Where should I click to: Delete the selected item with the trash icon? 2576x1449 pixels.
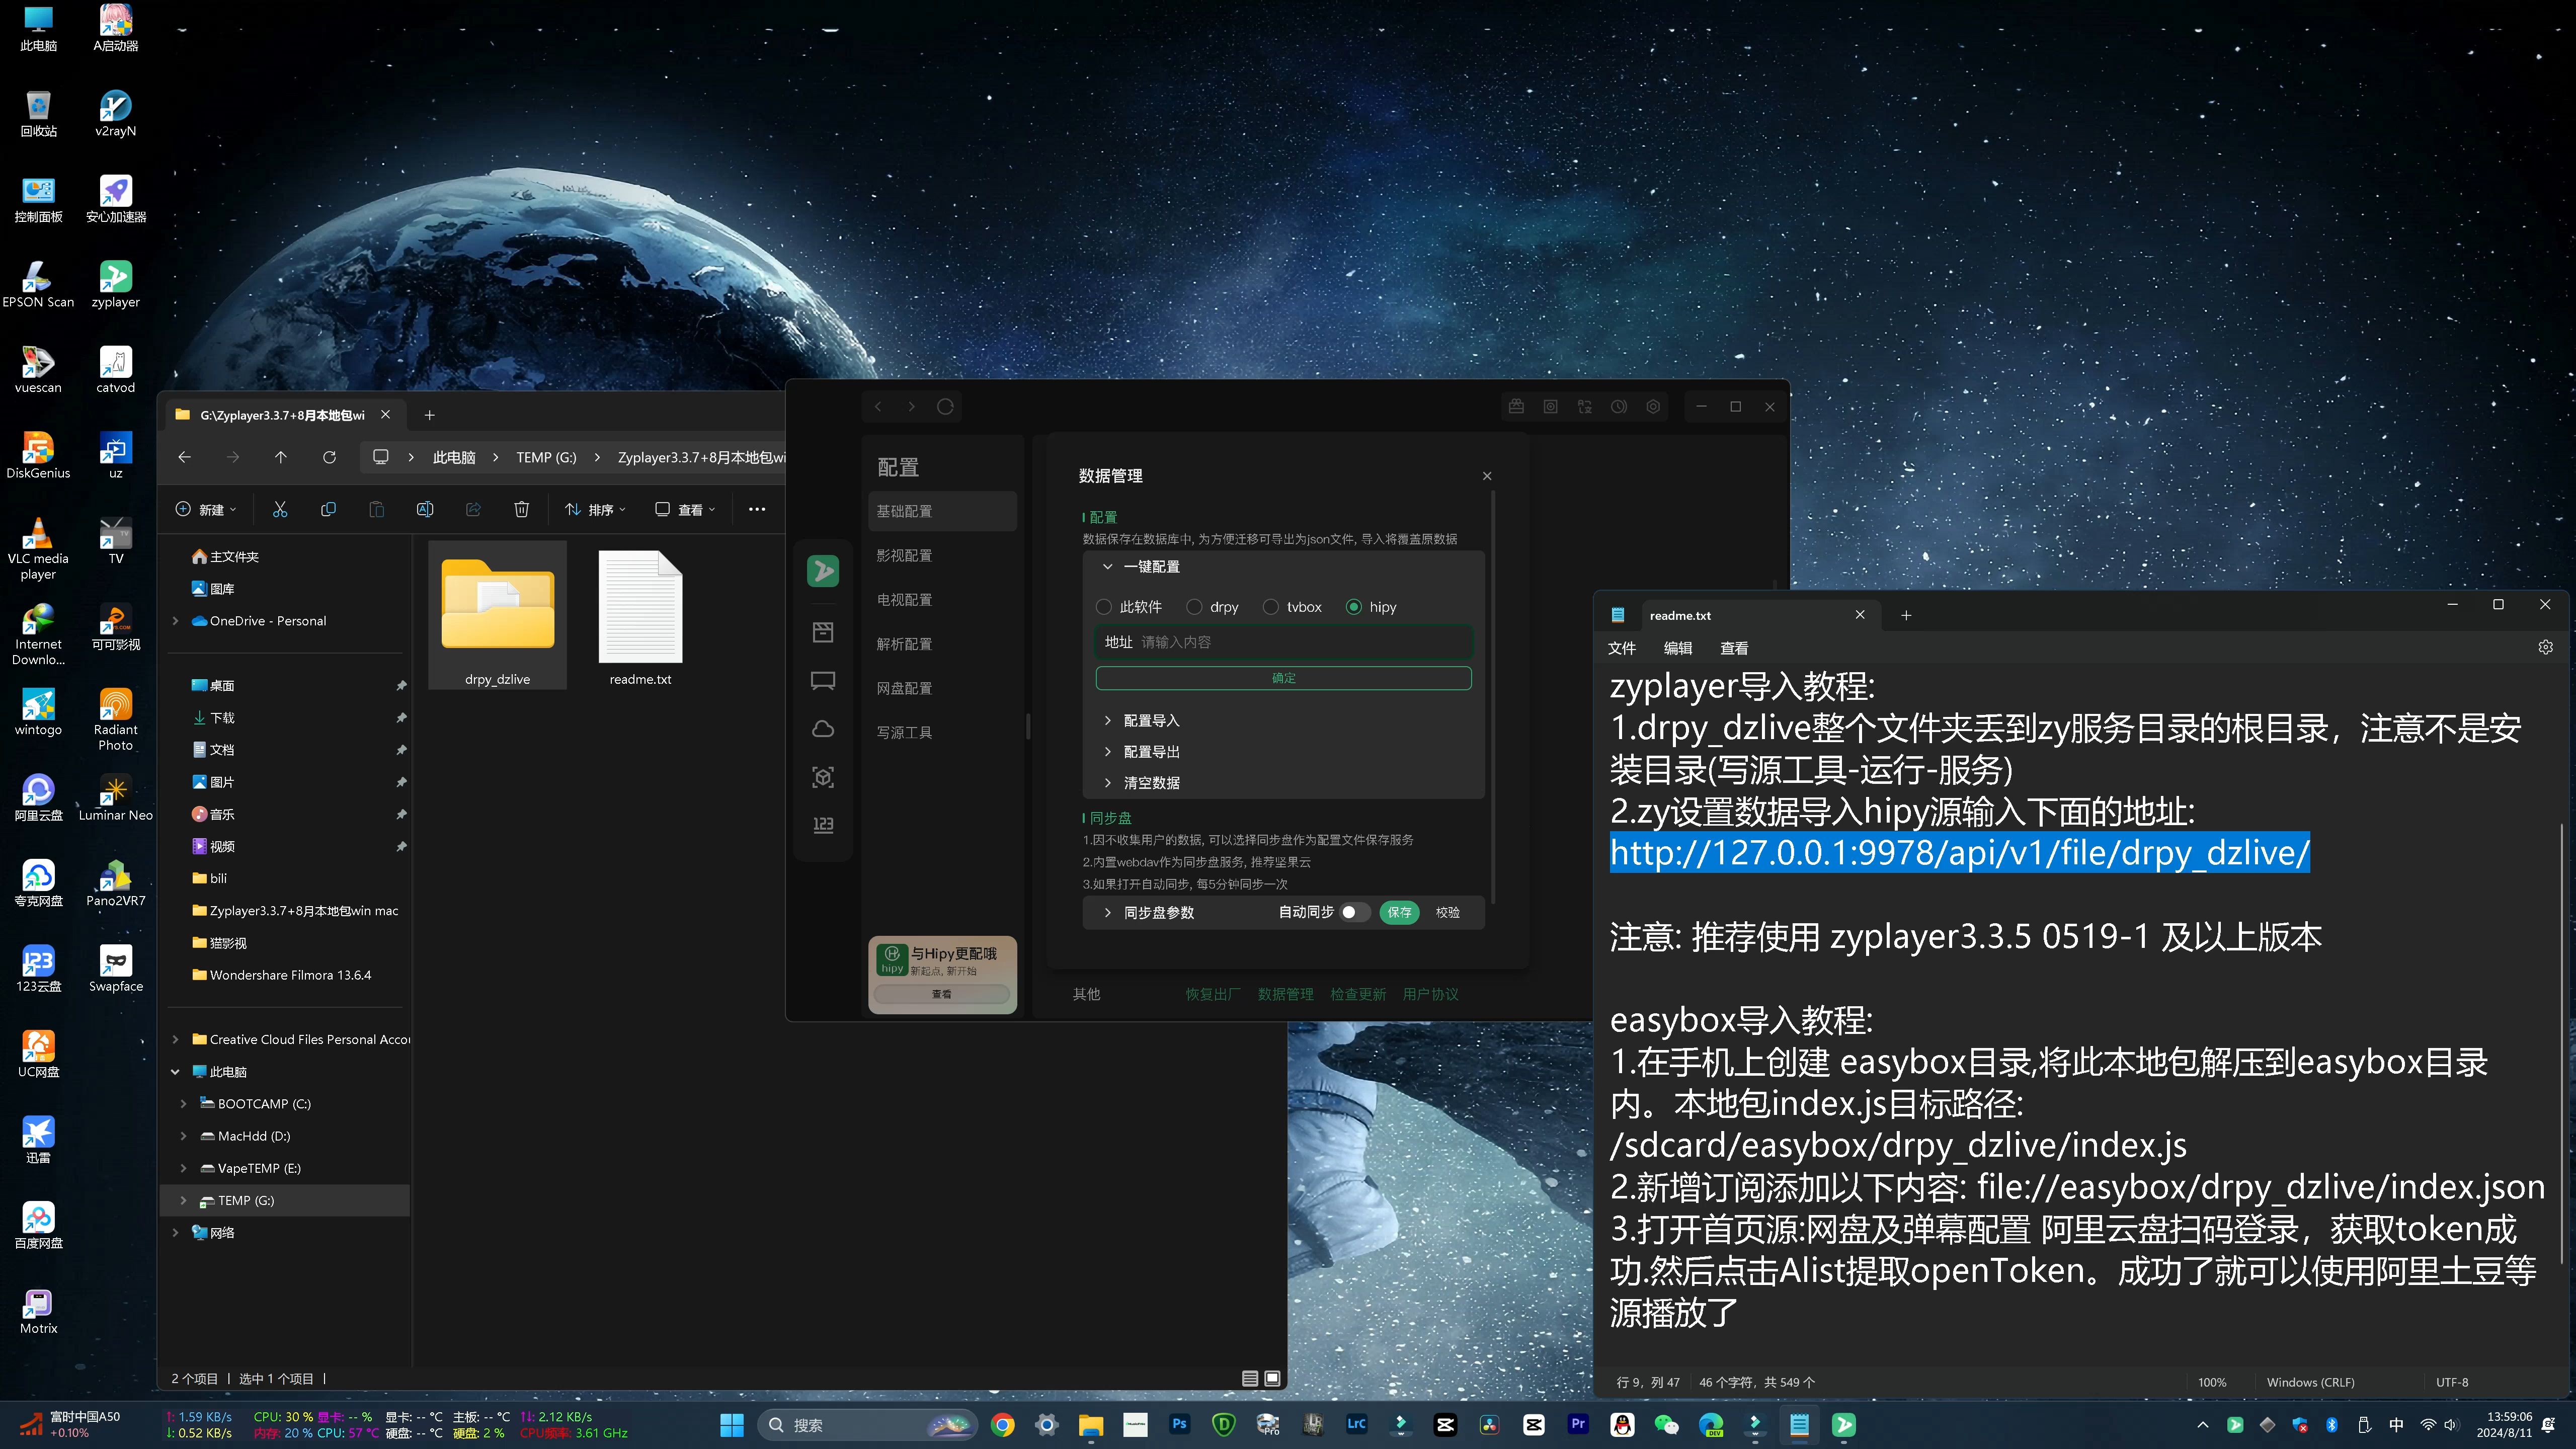click(522, 510)
